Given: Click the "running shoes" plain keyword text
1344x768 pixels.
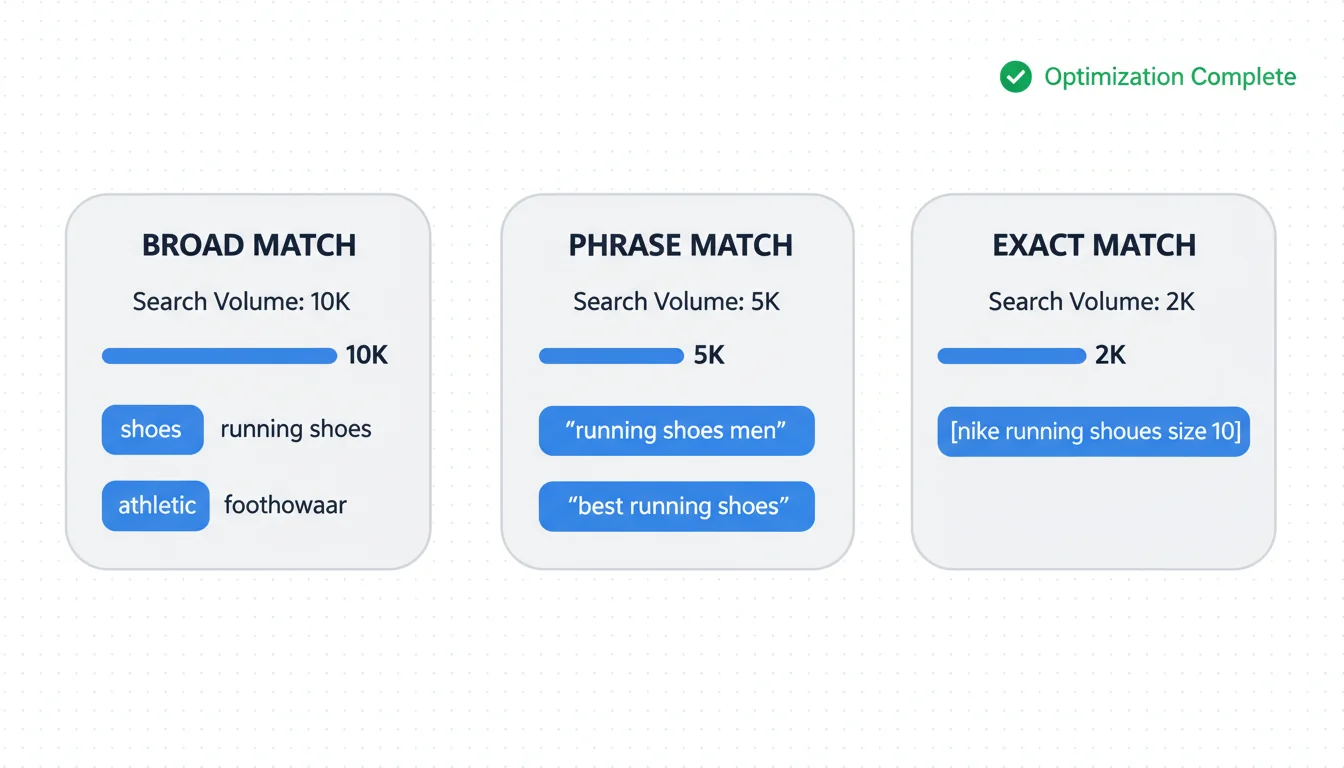Looking at the screenshot, I should click(296, 430).
